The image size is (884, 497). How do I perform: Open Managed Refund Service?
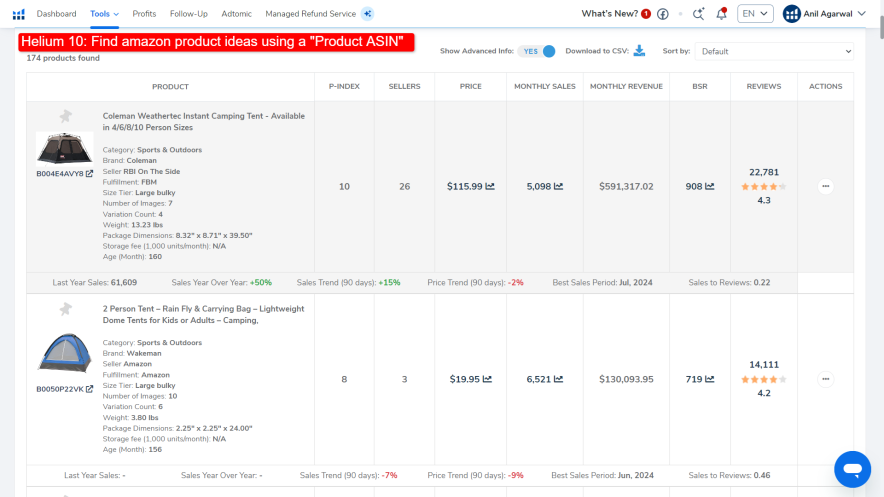pyautogui.click(x=311, y=14)
